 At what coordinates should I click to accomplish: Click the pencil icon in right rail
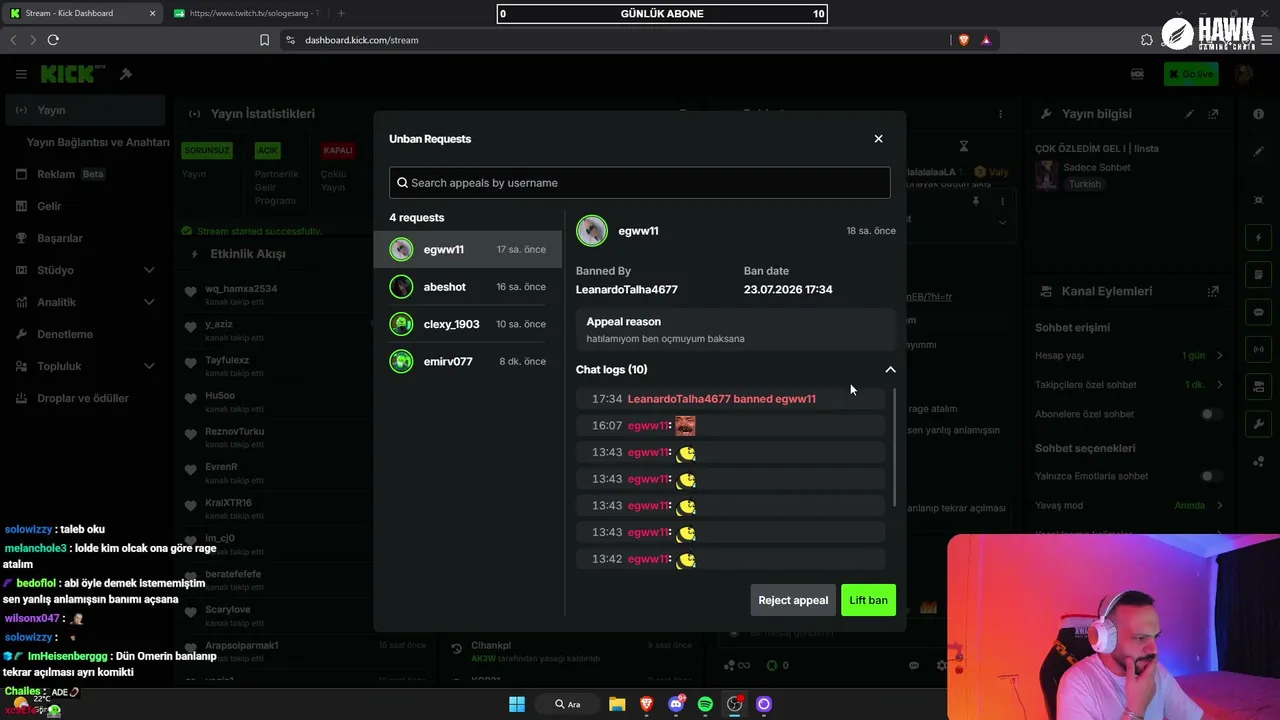point(1258,152)
